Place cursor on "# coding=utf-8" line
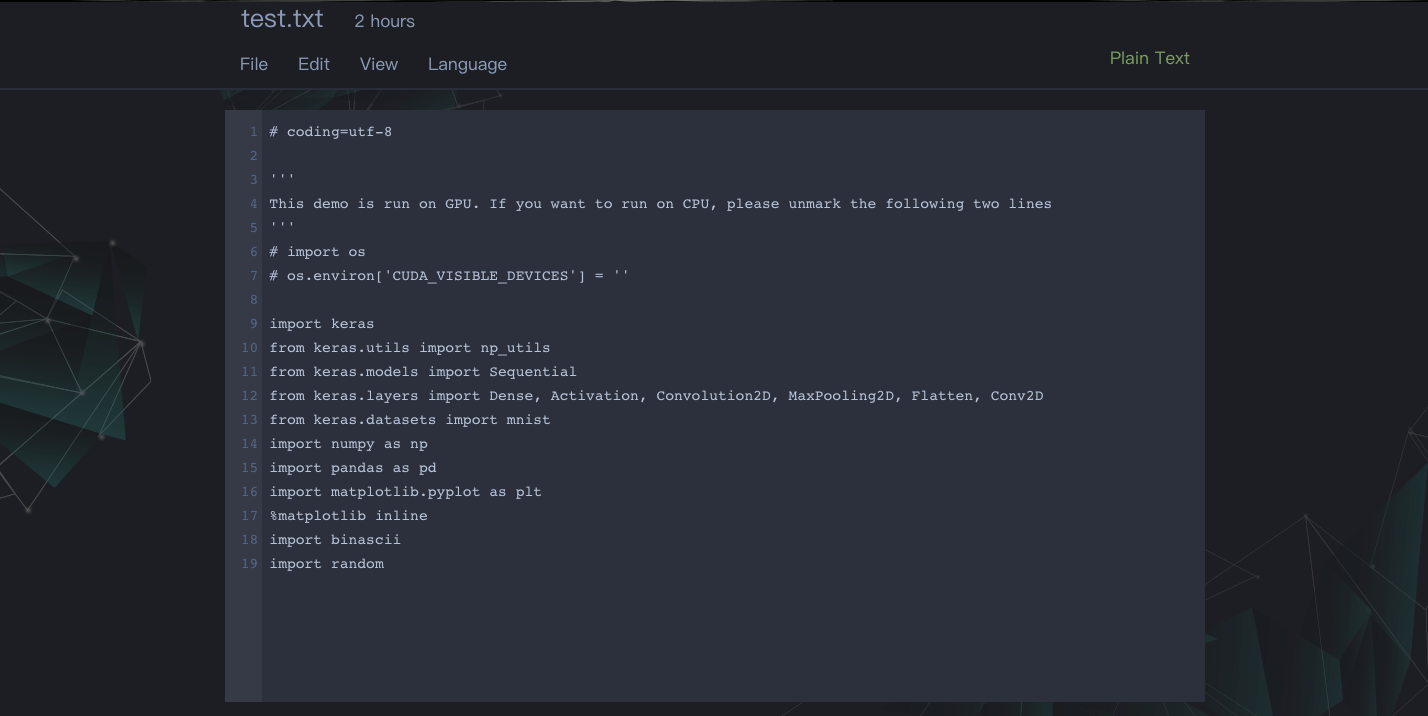 tap(330, 132)
